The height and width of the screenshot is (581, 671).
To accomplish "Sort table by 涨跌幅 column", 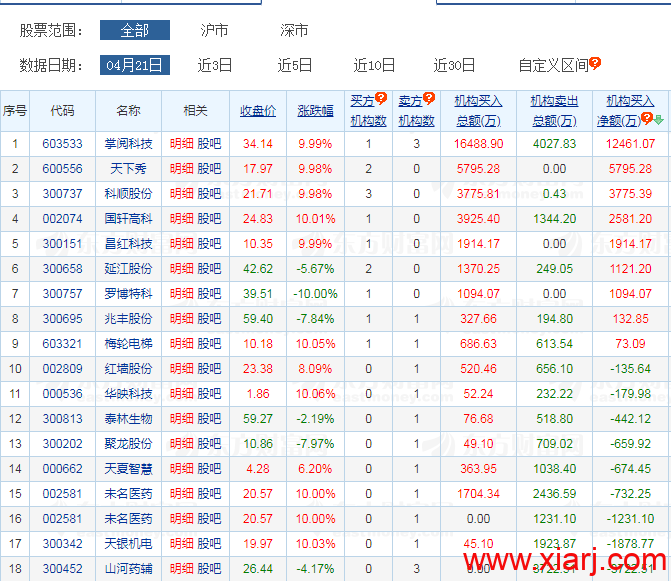I will [x=315, y=111].
